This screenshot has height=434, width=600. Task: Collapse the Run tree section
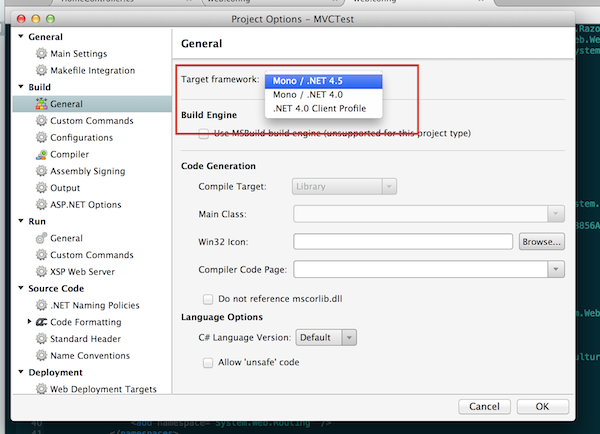tap(21, 221)
